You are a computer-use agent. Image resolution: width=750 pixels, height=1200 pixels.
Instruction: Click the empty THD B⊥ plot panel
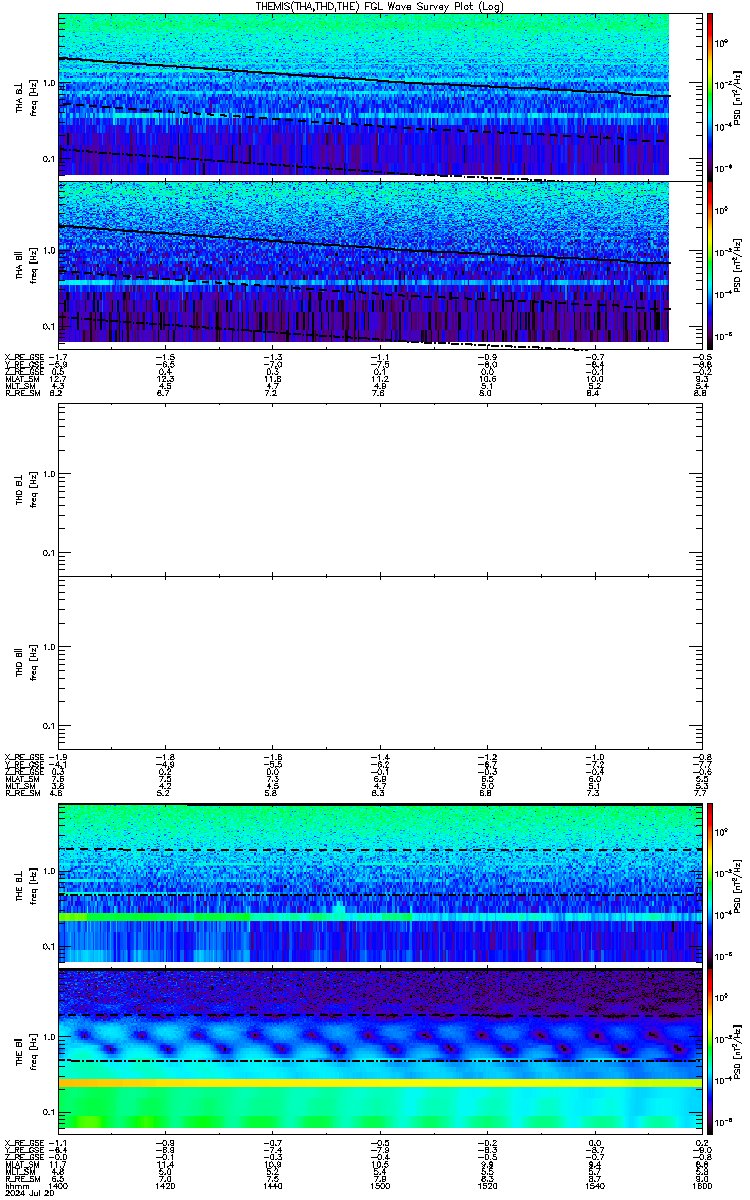378,491
